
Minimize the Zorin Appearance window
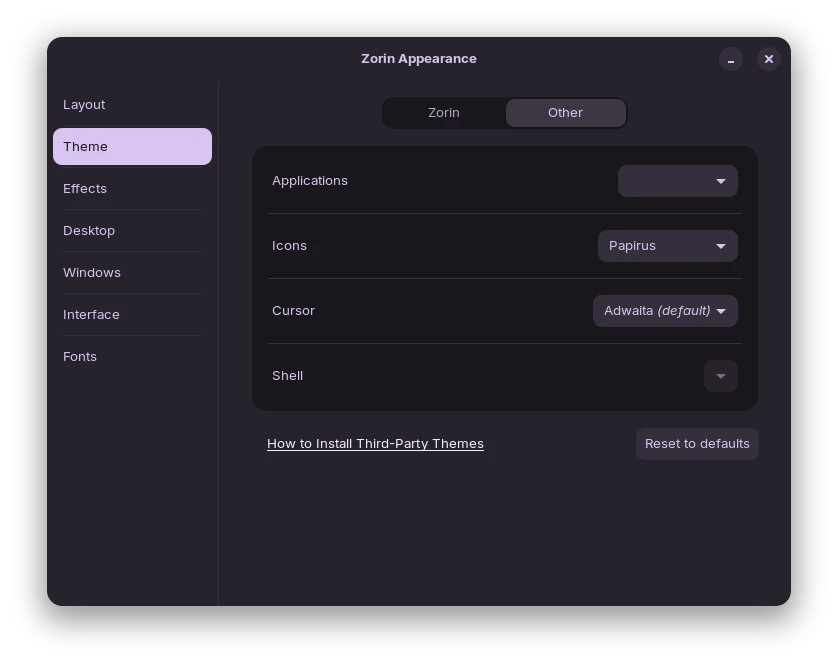click(x=731, y=59)
